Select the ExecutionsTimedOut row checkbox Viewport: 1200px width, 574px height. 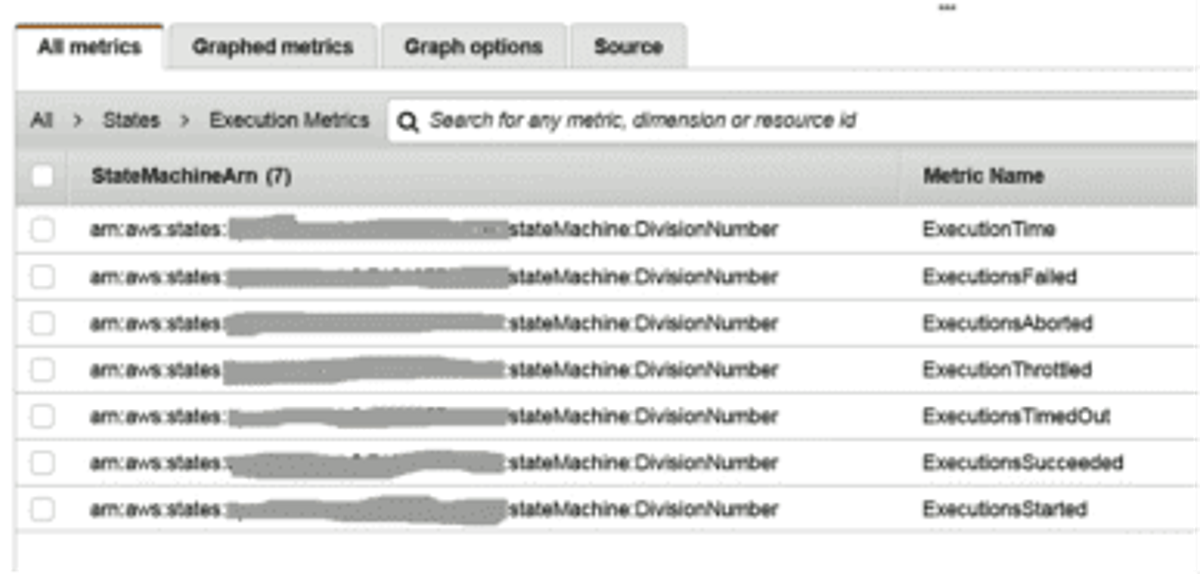click(x=42, y=416)
